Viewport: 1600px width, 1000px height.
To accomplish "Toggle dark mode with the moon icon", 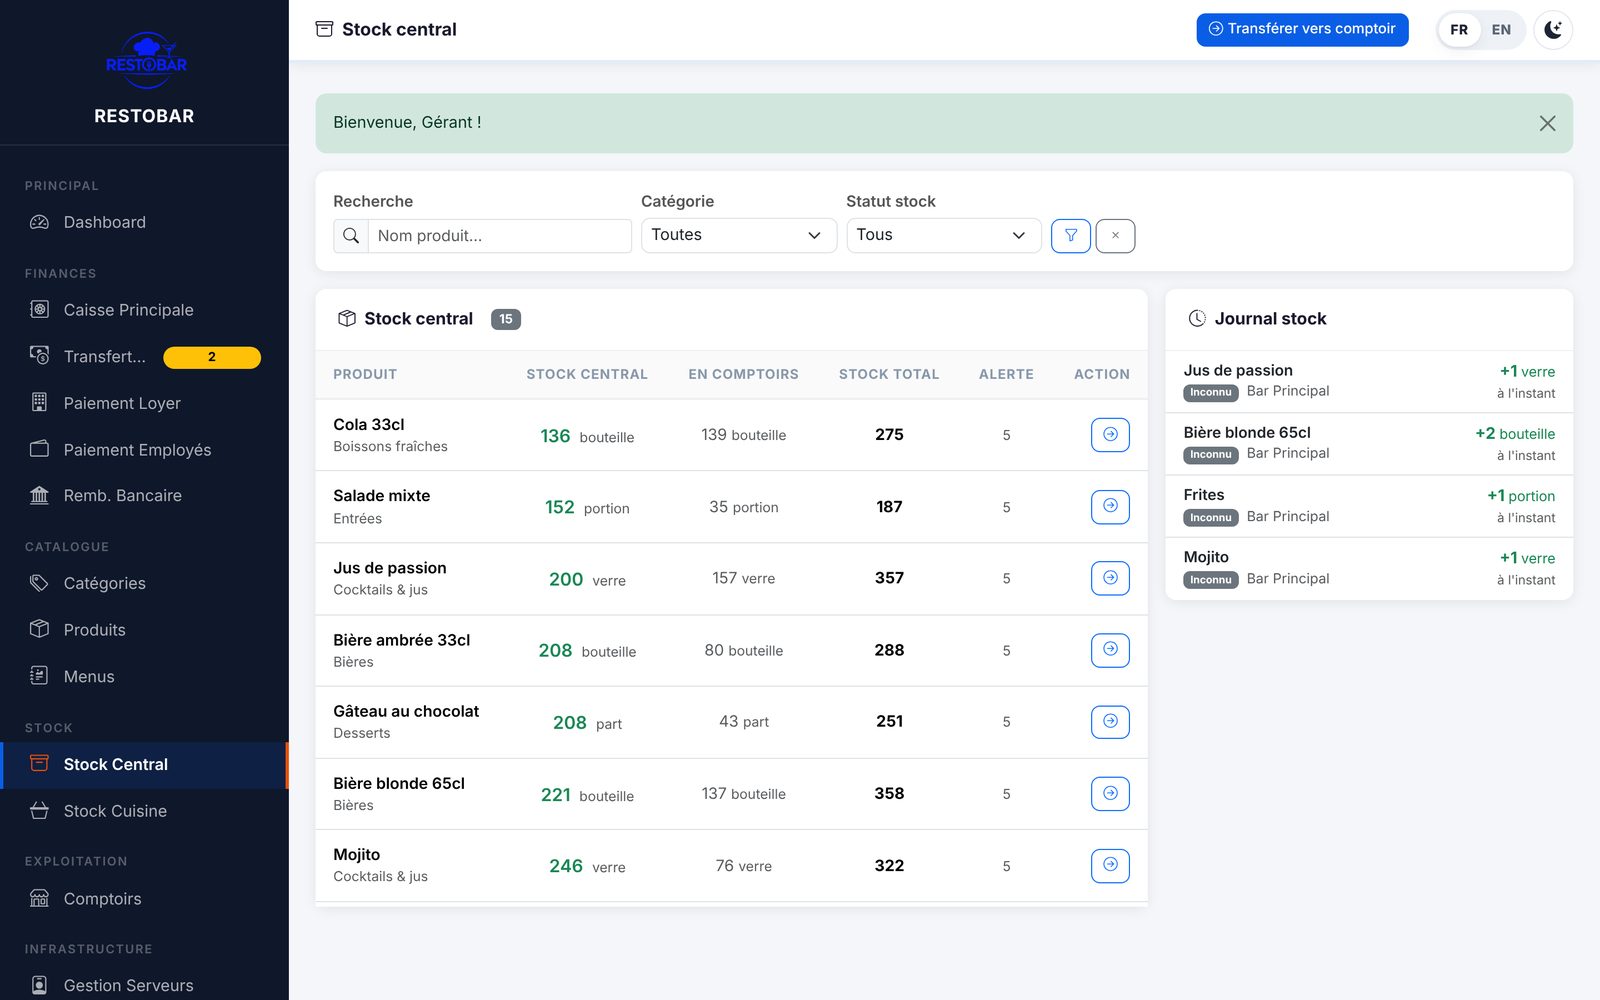I will click(x=1553, y=30).
